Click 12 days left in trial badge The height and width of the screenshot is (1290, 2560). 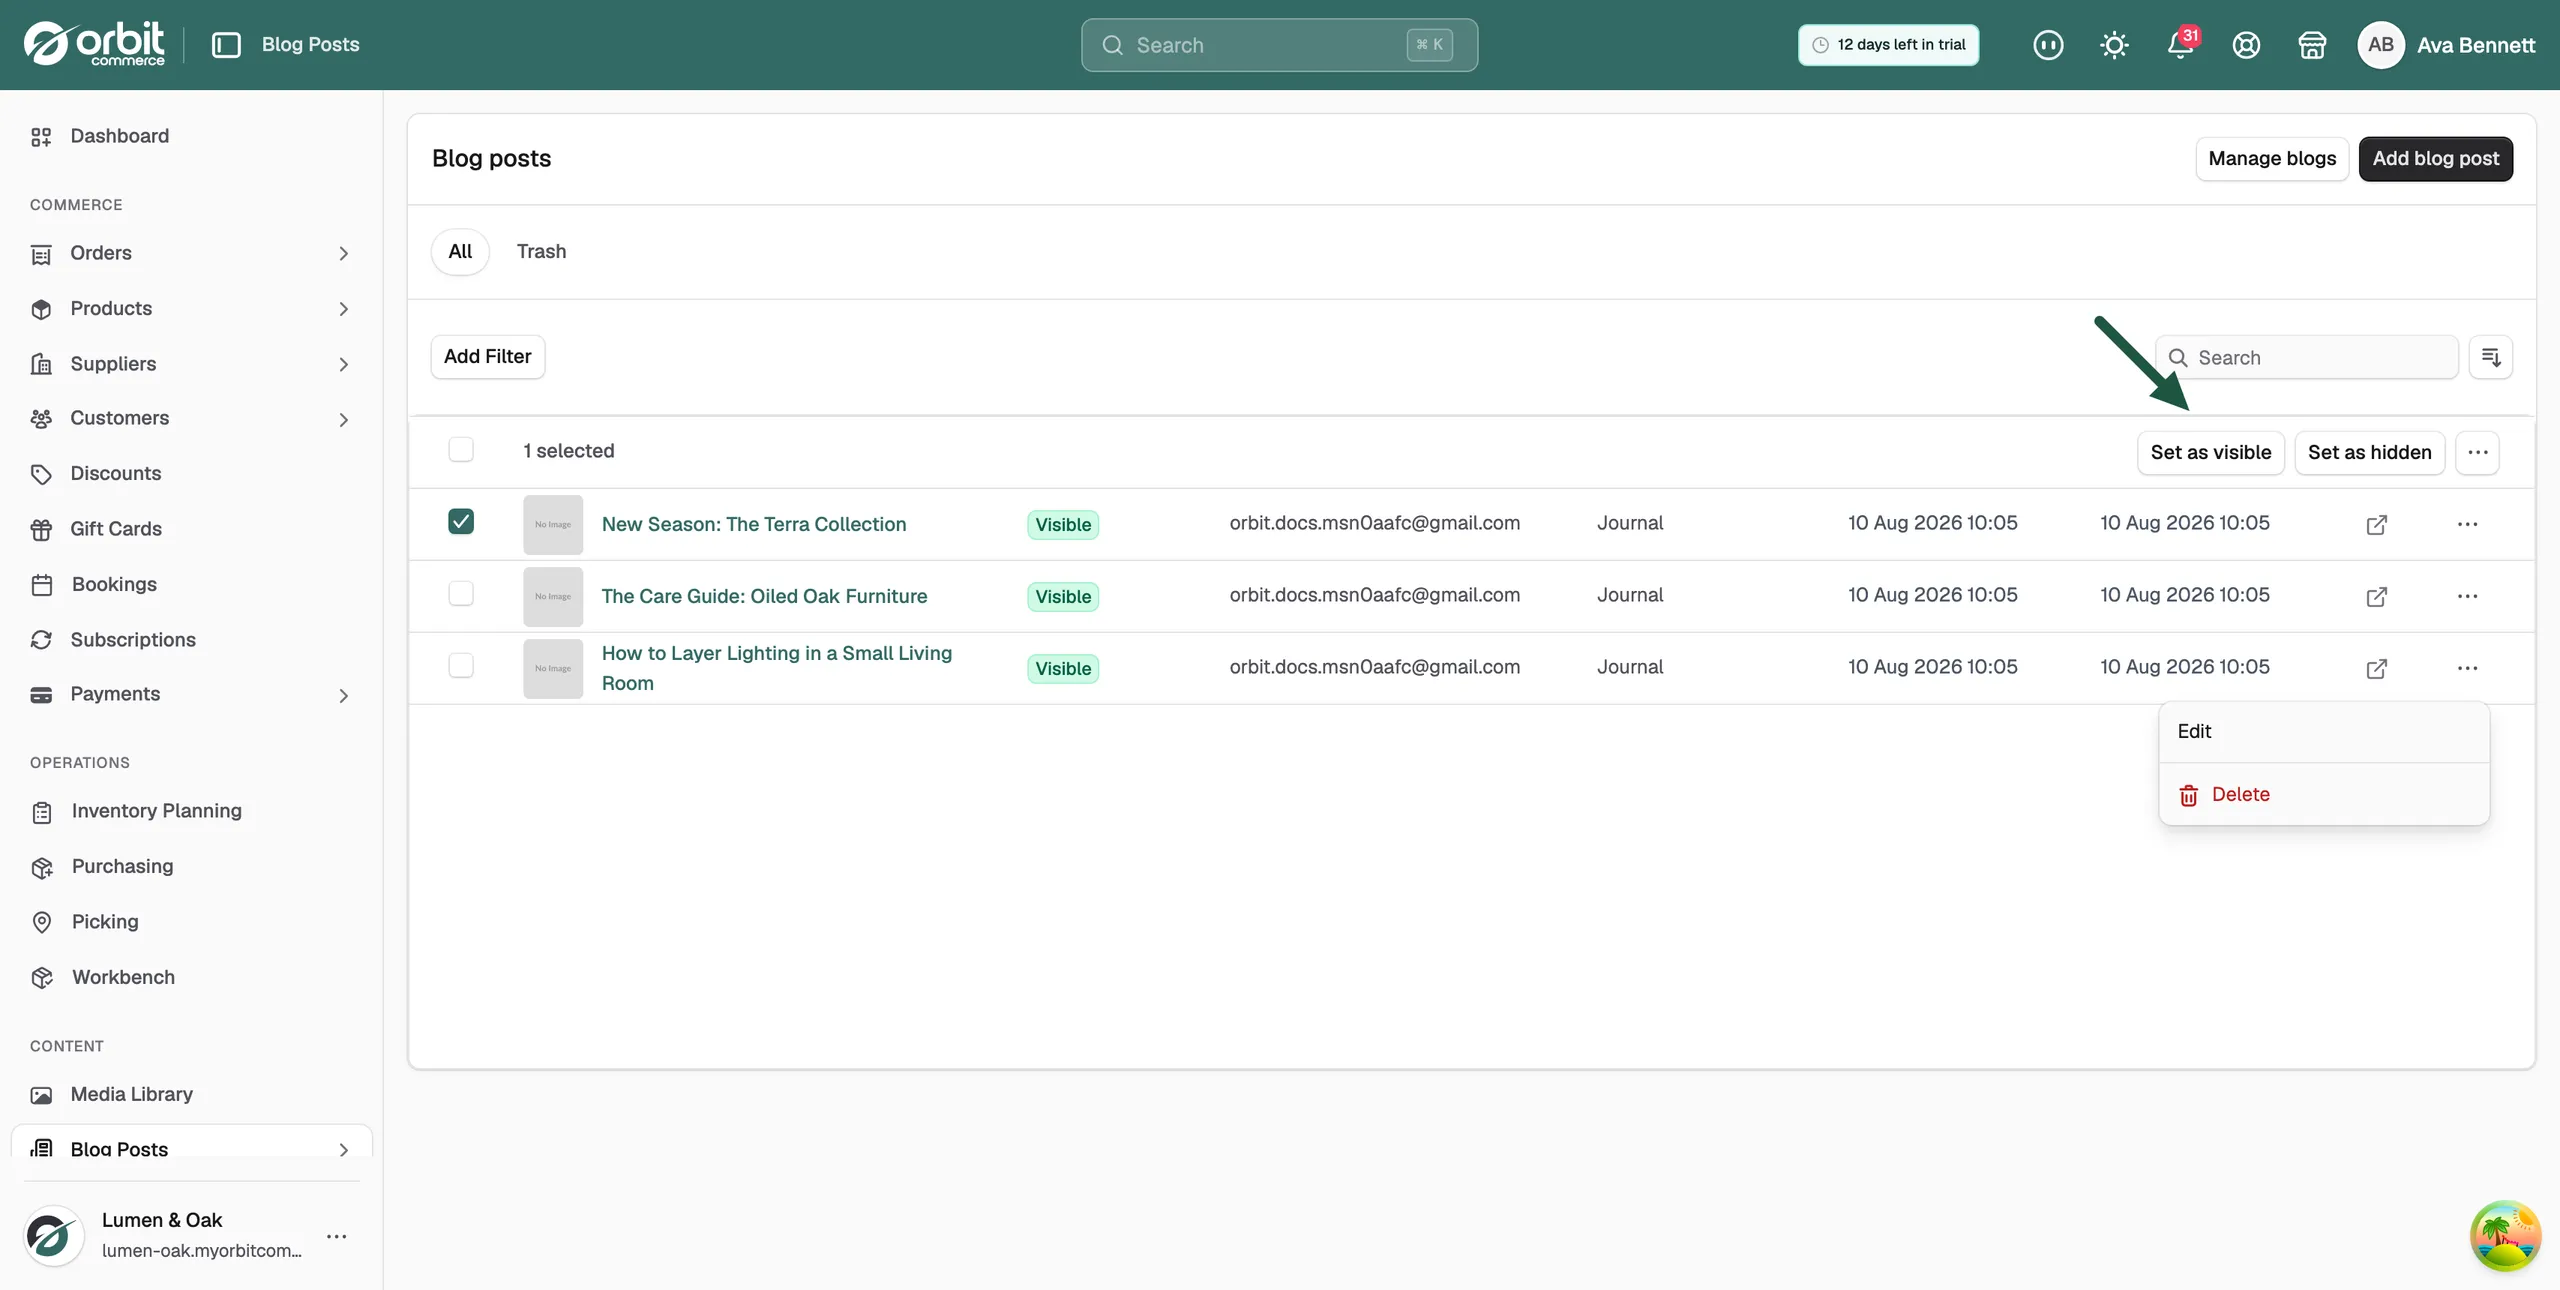pyautogui.click(x=1888, y=45)
